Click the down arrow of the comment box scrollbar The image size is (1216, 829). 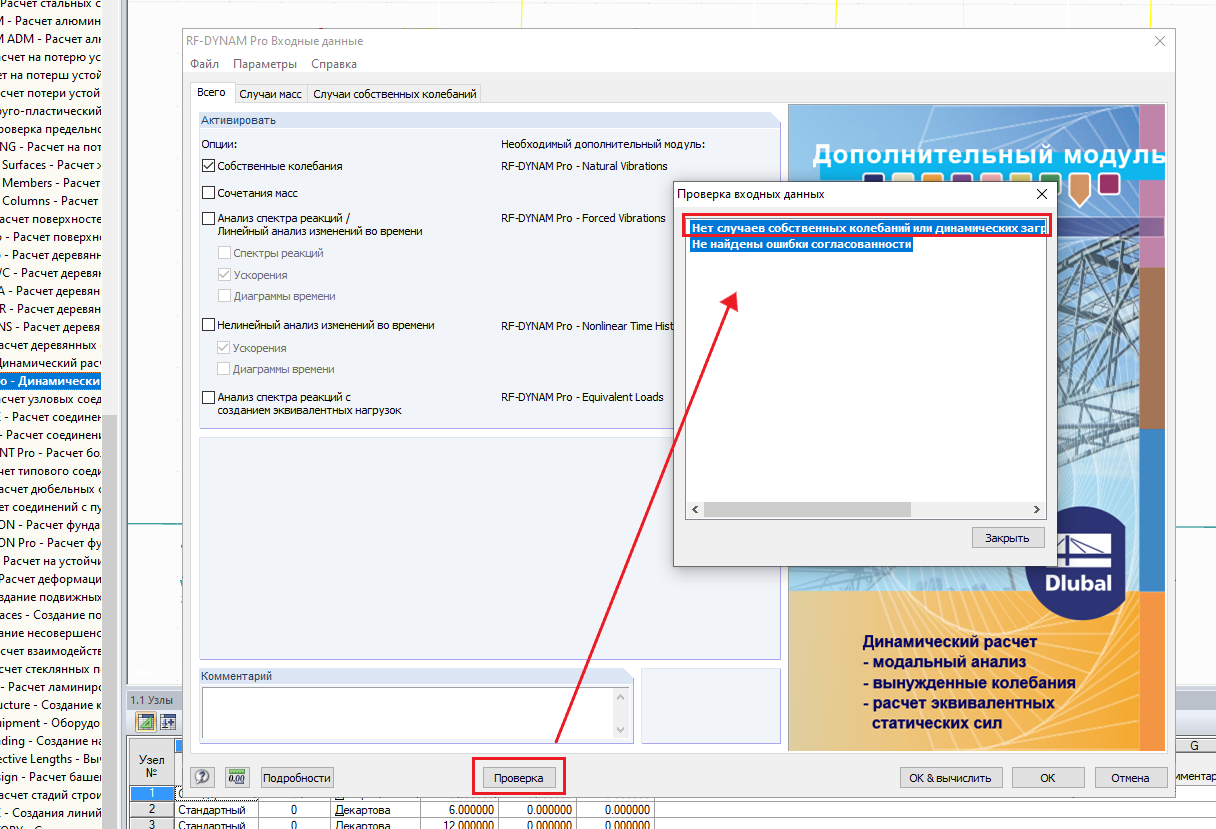click(x=620, y=731)
